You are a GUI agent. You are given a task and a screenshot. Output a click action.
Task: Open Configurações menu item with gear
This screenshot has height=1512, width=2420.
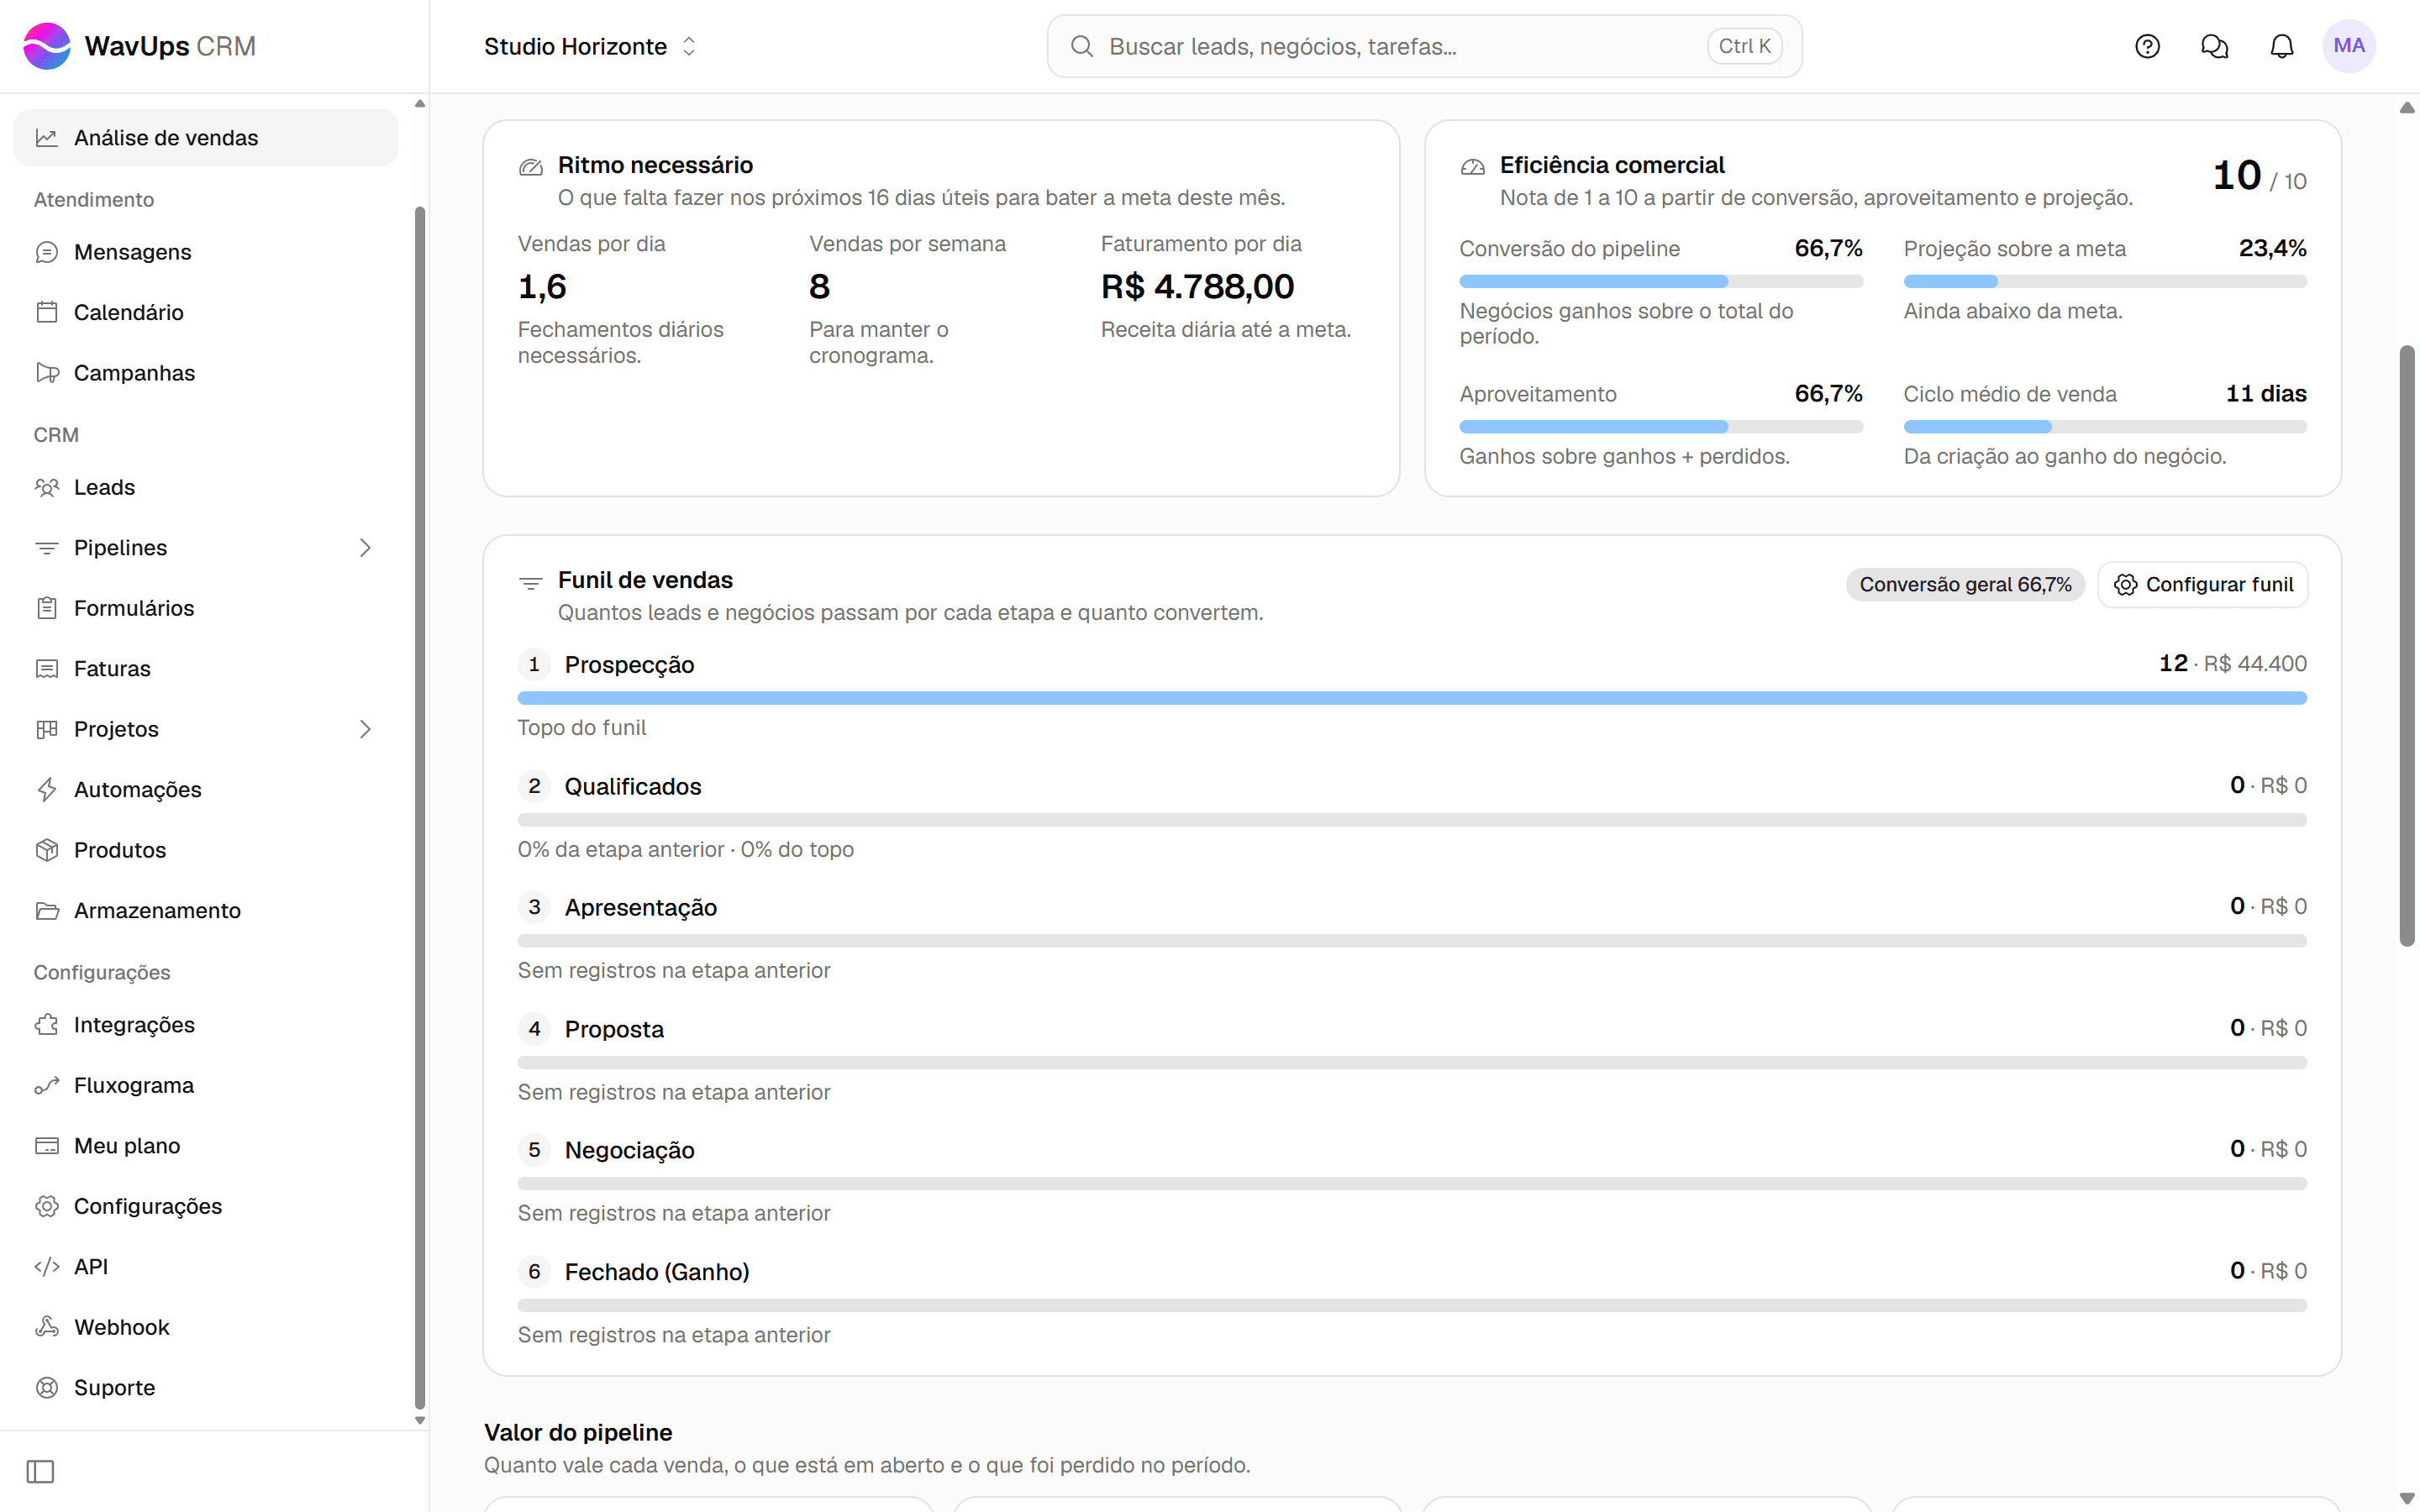(x=205, y=1206)
